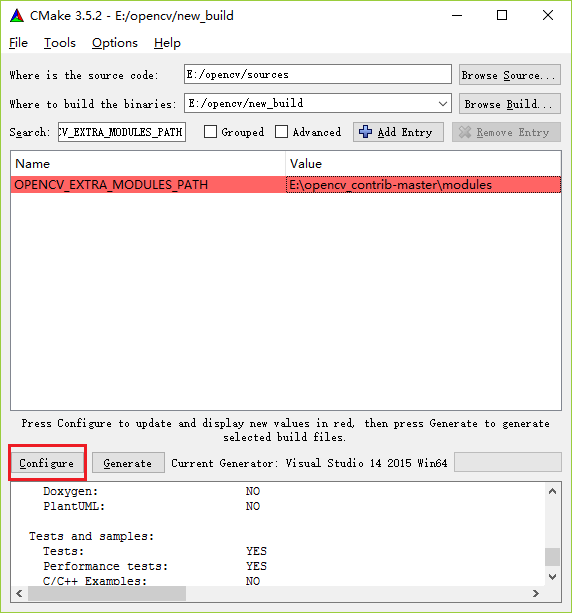Enable the Grouped checkbox

point(210,132)
